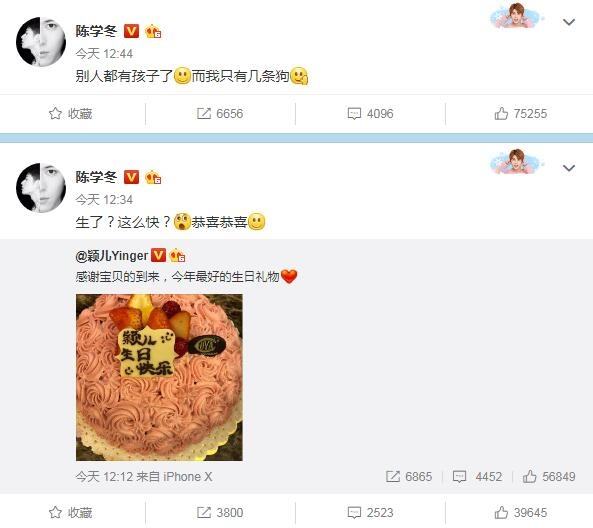Repost the 12:44 post showing 6656
593x528 pixels.
point(220,113)
